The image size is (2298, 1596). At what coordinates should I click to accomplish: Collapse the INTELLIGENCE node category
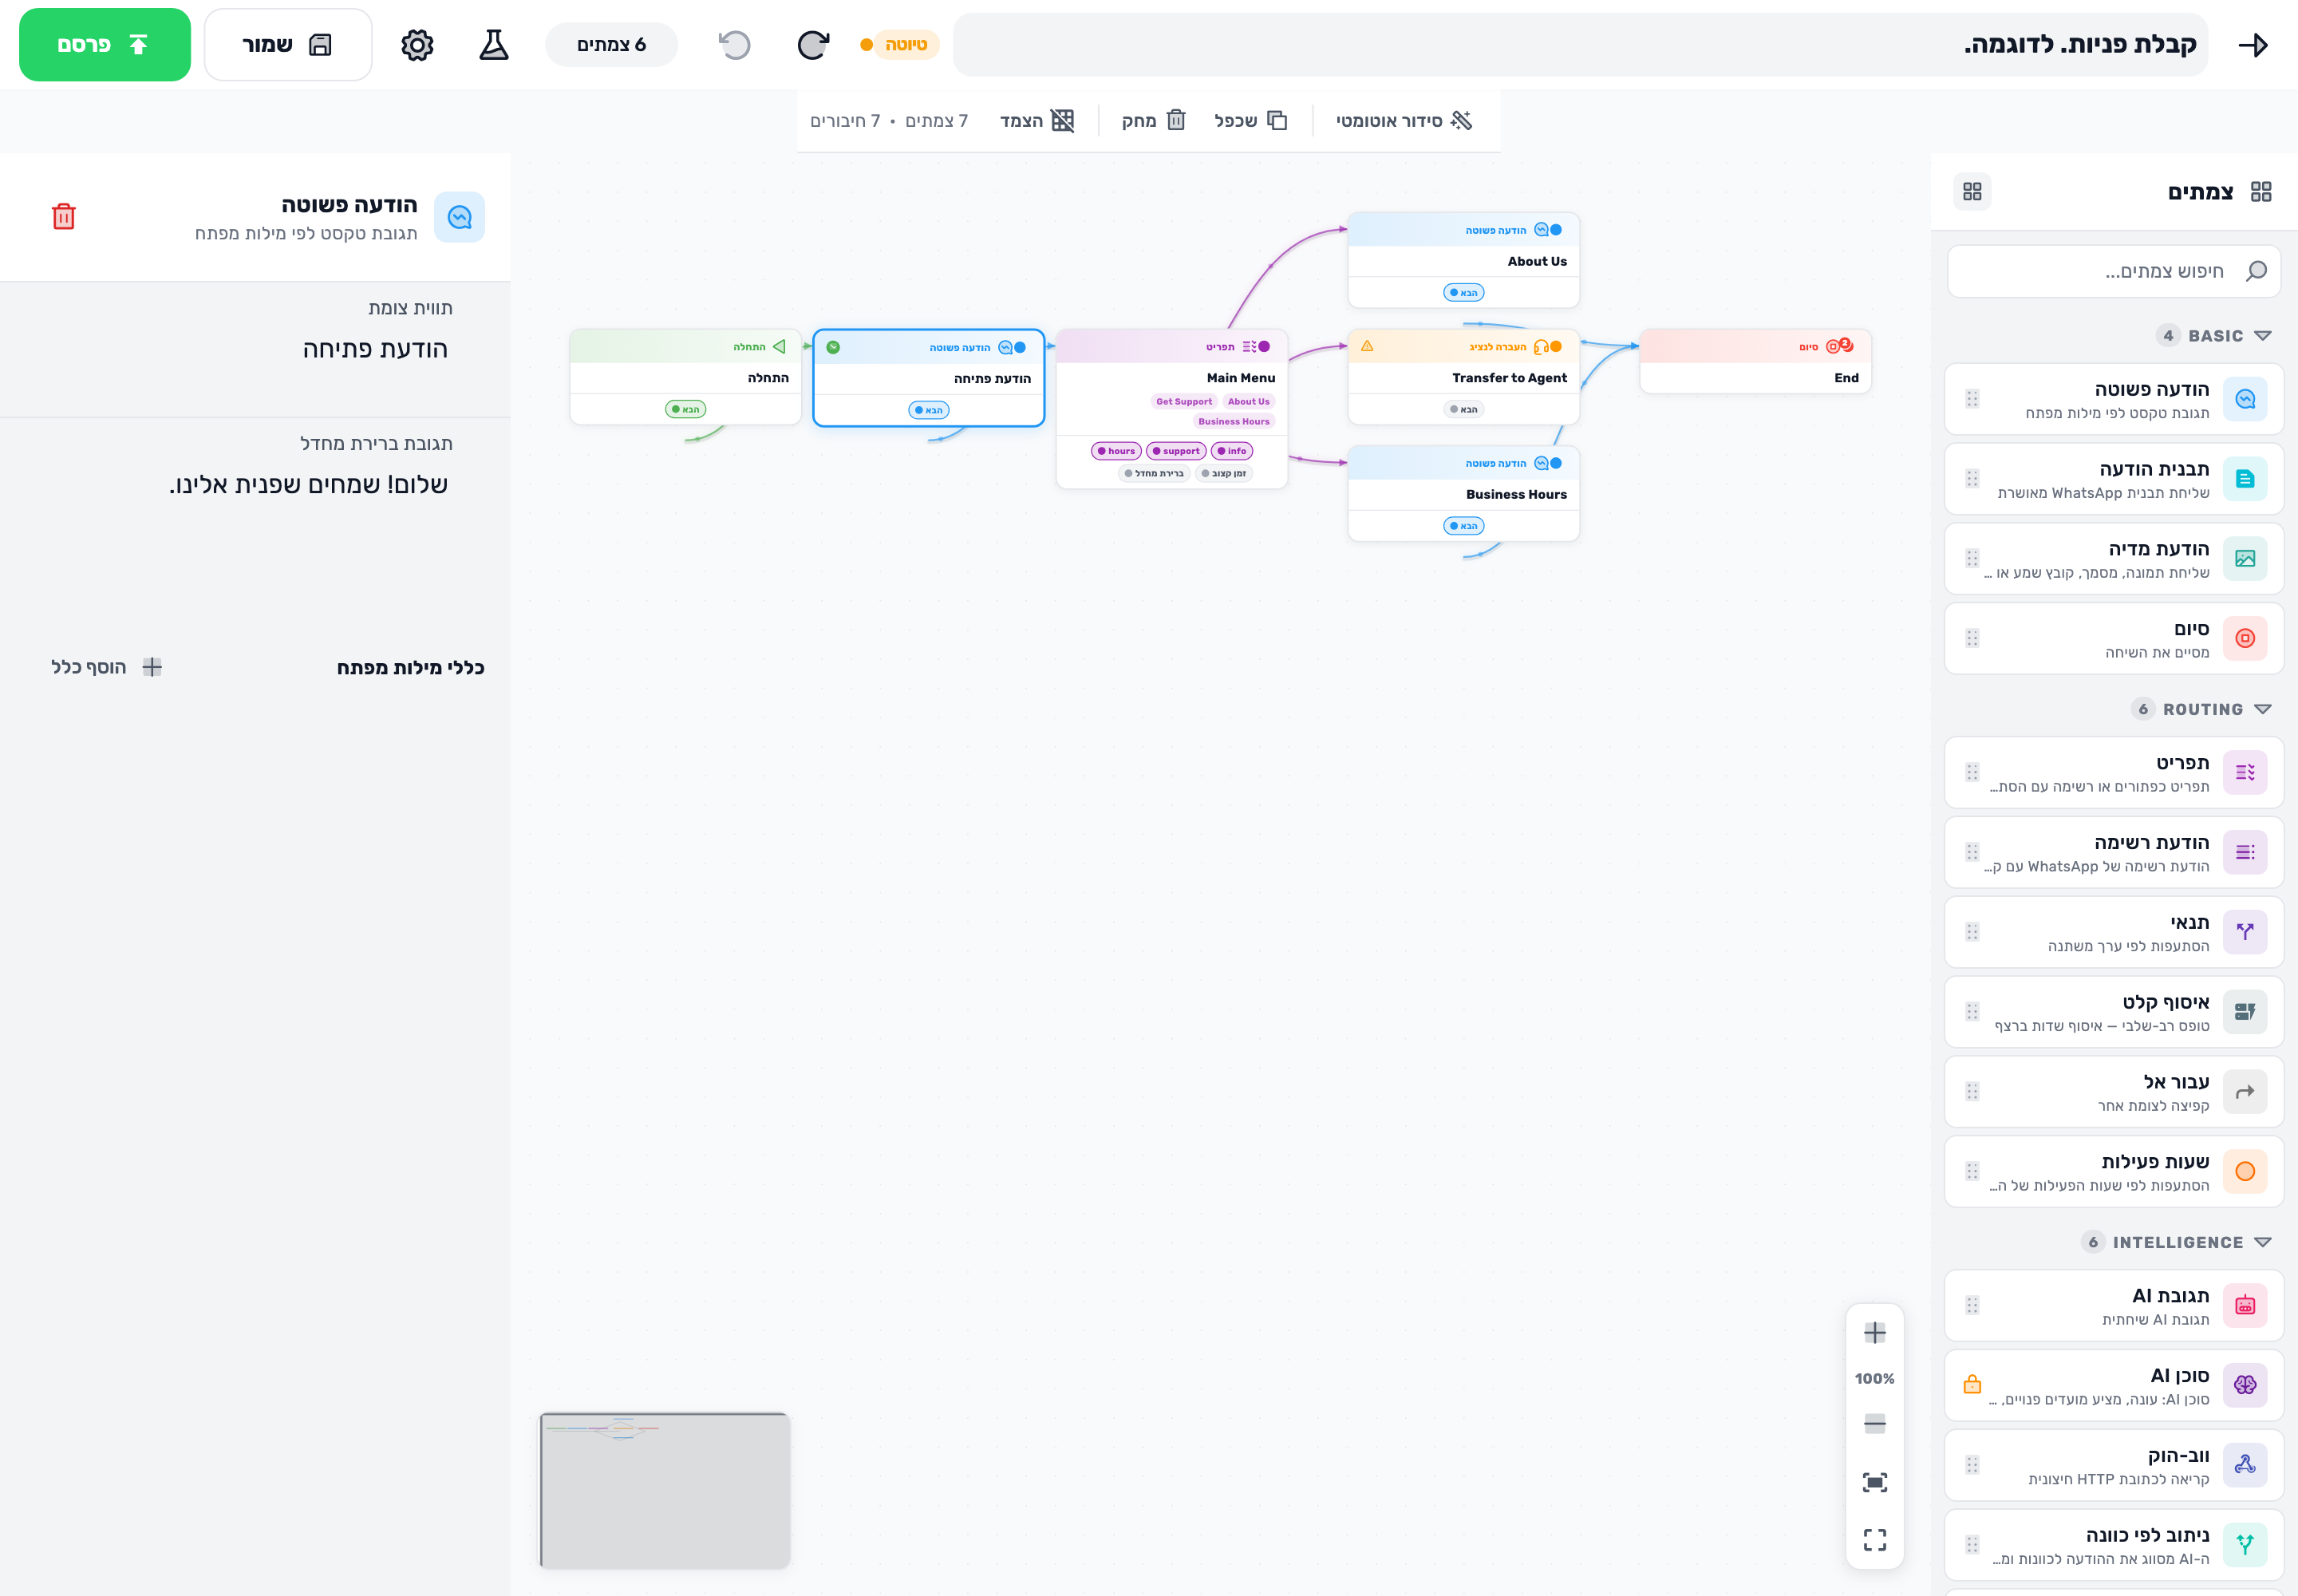click(x=2176, y=1242)
